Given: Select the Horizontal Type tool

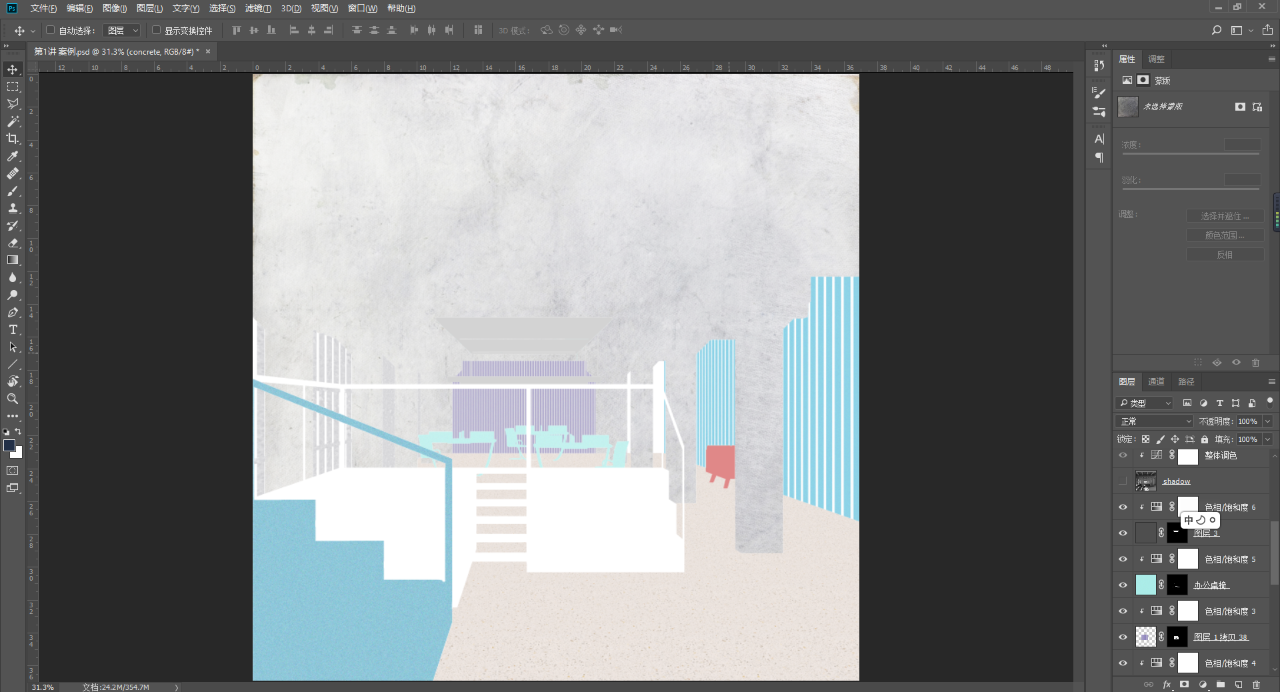Looking at the screenshot, I should click(13, 330).
